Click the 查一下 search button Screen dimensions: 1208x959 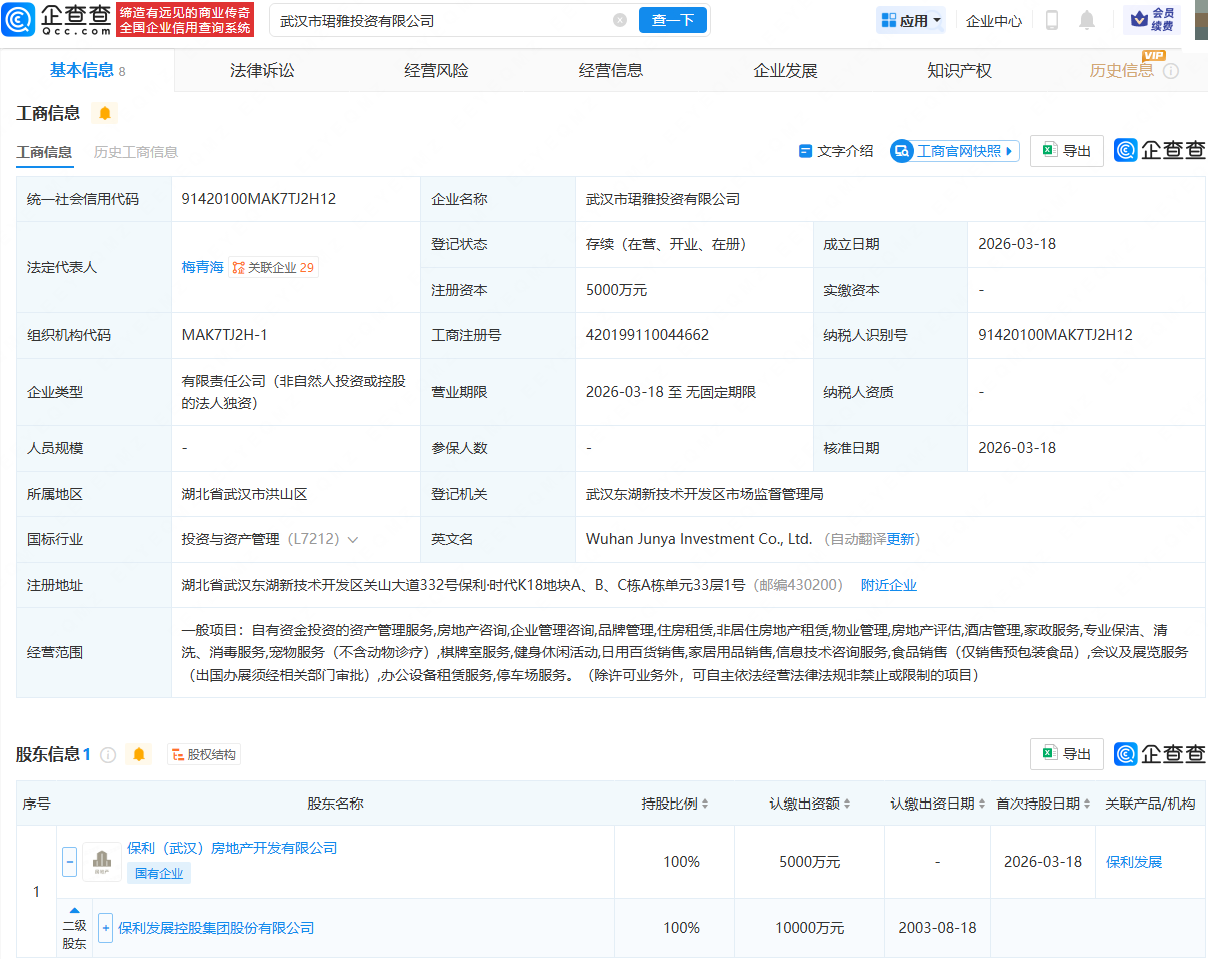(x=672, y=20)
